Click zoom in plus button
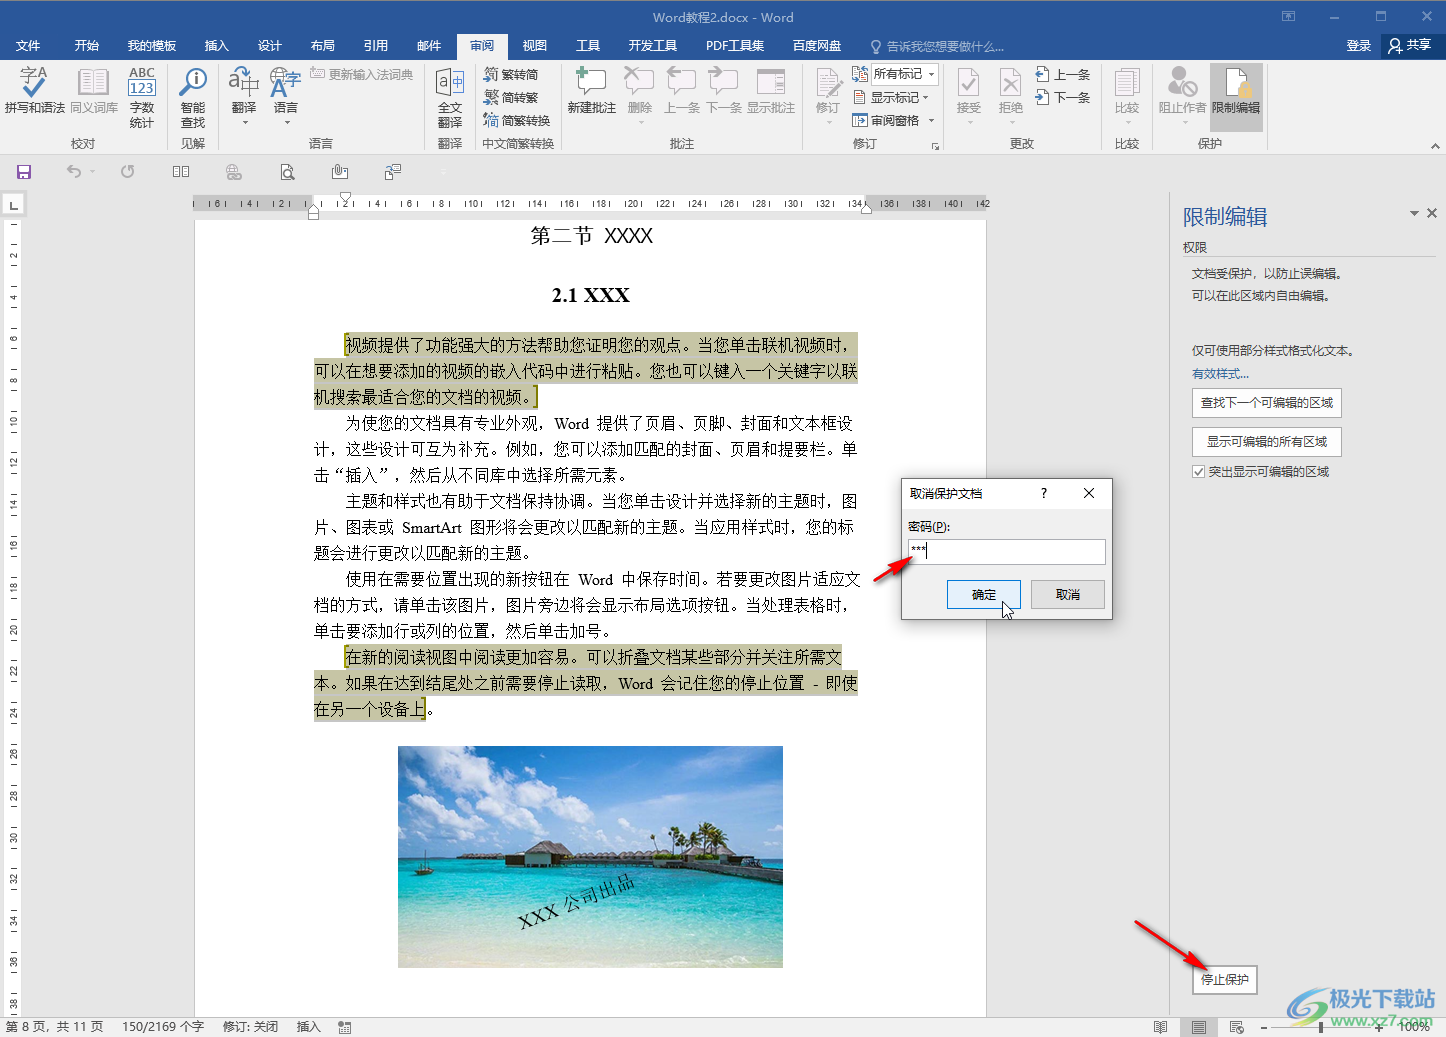Screen dimensions: 1446x1037 pos(1379,1027)
